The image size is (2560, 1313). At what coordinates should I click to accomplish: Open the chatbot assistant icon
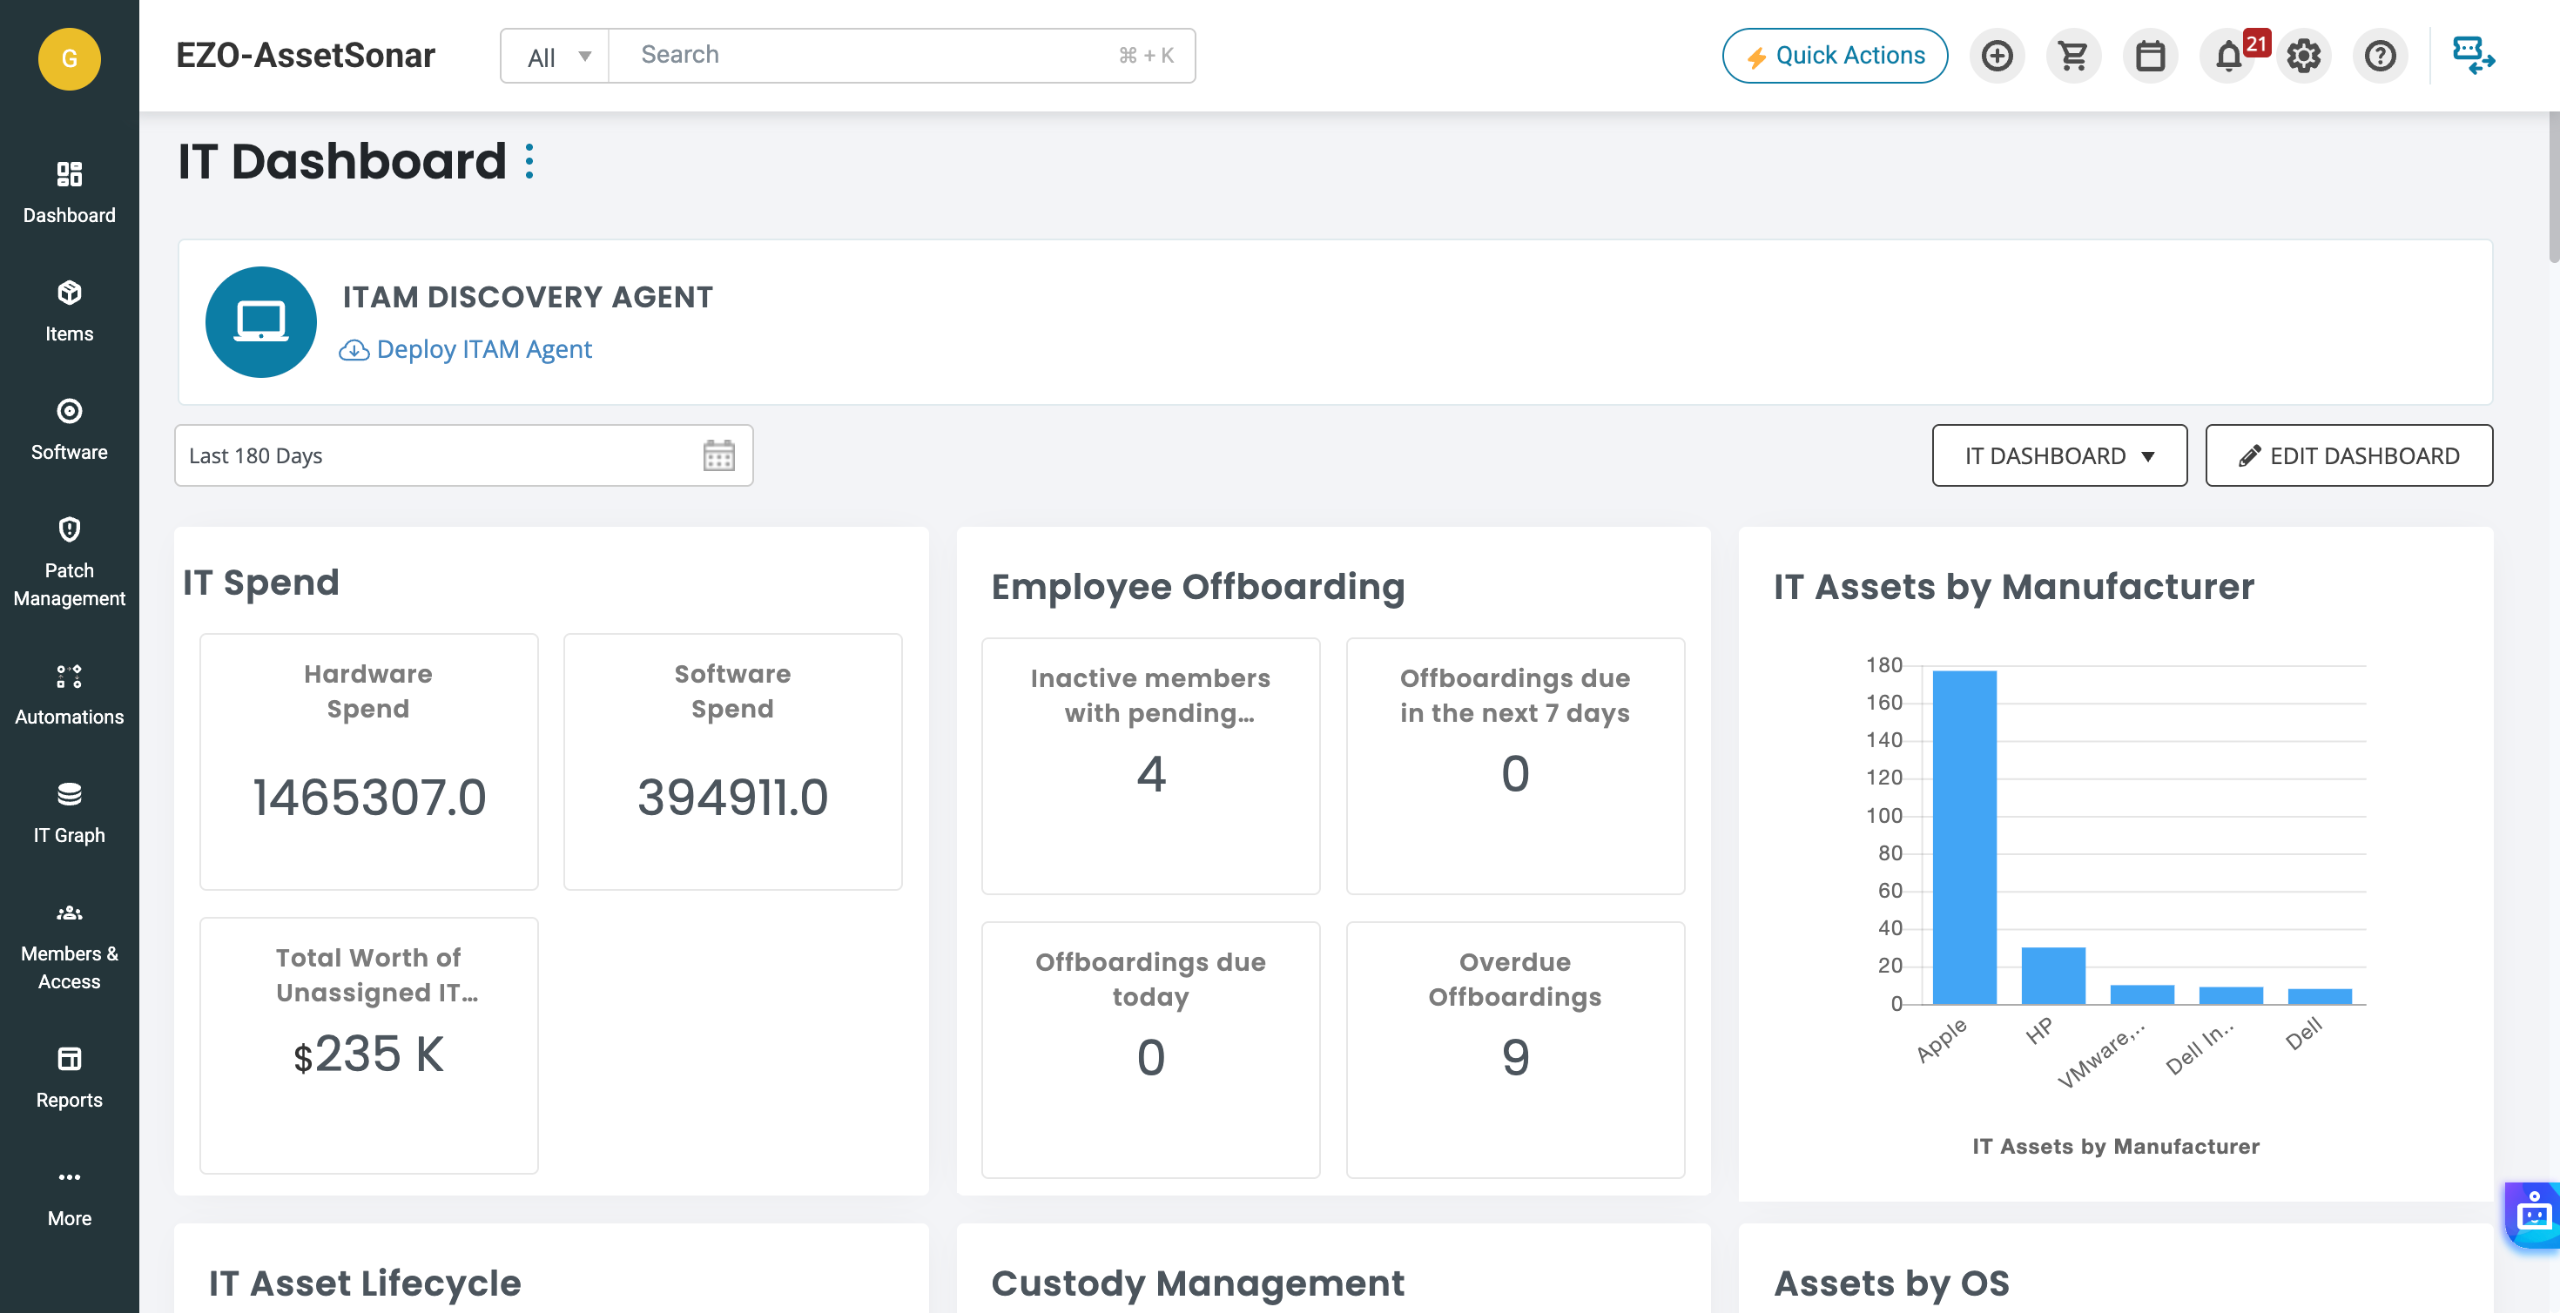tap(2534, 1215)
